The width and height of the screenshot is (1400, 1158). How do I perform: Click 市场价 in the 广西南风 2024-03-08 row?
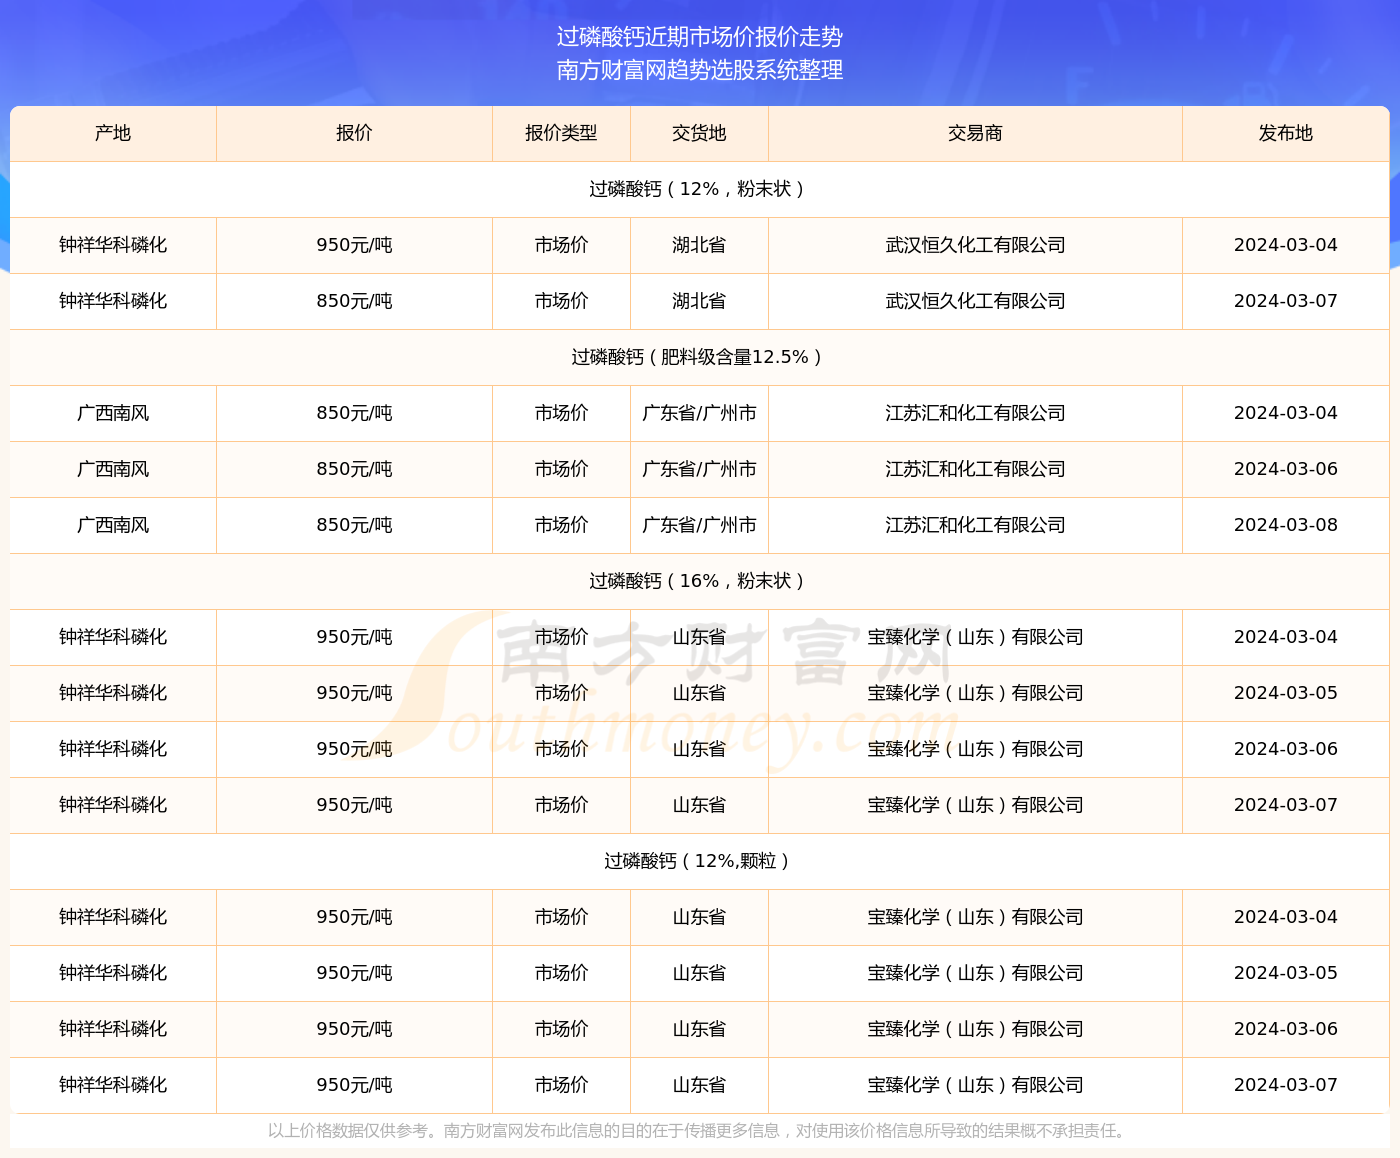(561, 525)
